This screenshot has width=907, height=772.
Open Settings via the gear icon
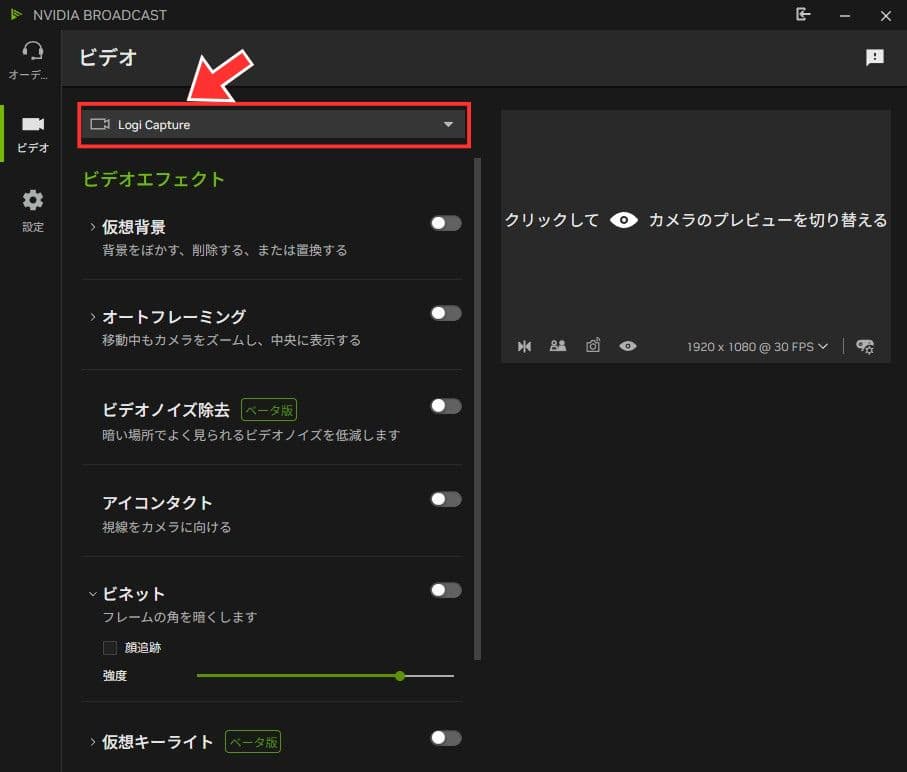click(32, 200)
